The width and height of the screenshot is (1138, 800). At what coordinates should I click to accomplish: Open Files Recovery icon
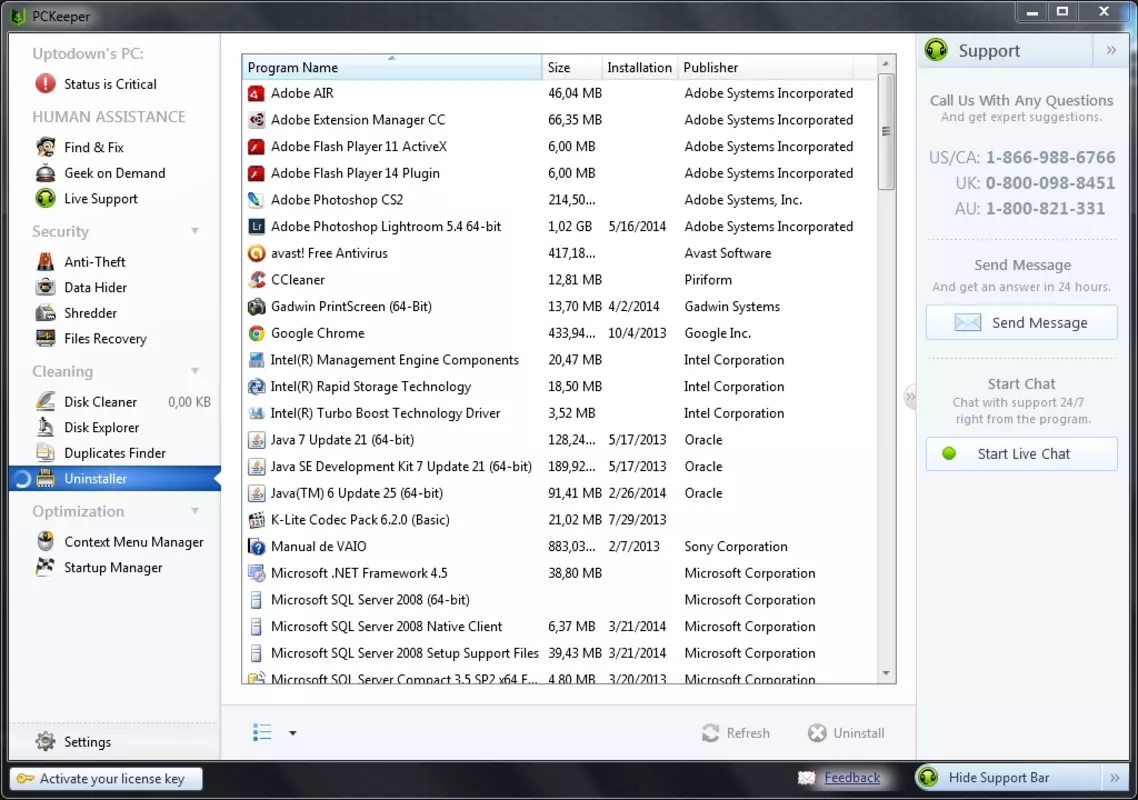point(46,338)
